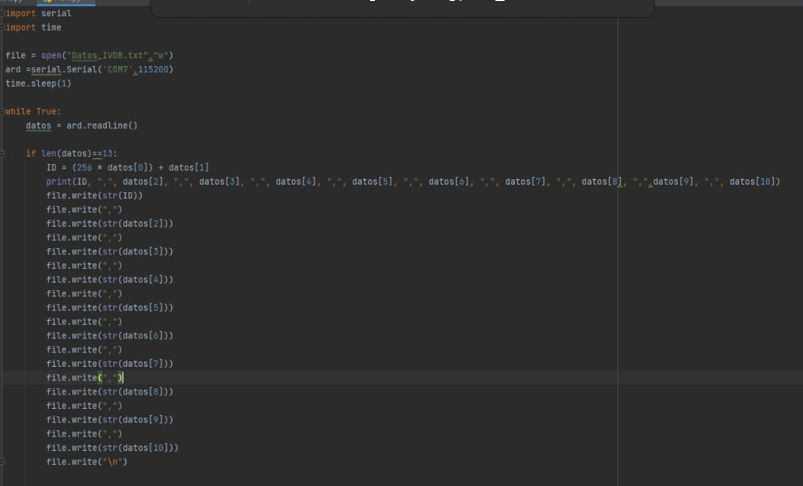Click the 'while True:' statement

[33, 112]
